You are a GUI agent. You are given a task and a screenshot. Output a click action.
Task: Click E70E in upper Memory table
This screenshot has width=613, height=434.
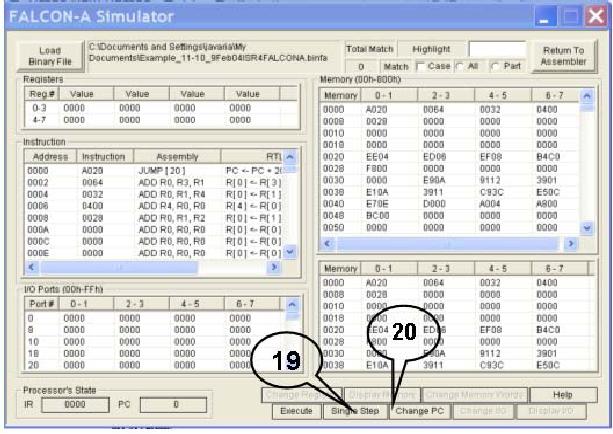377,204
